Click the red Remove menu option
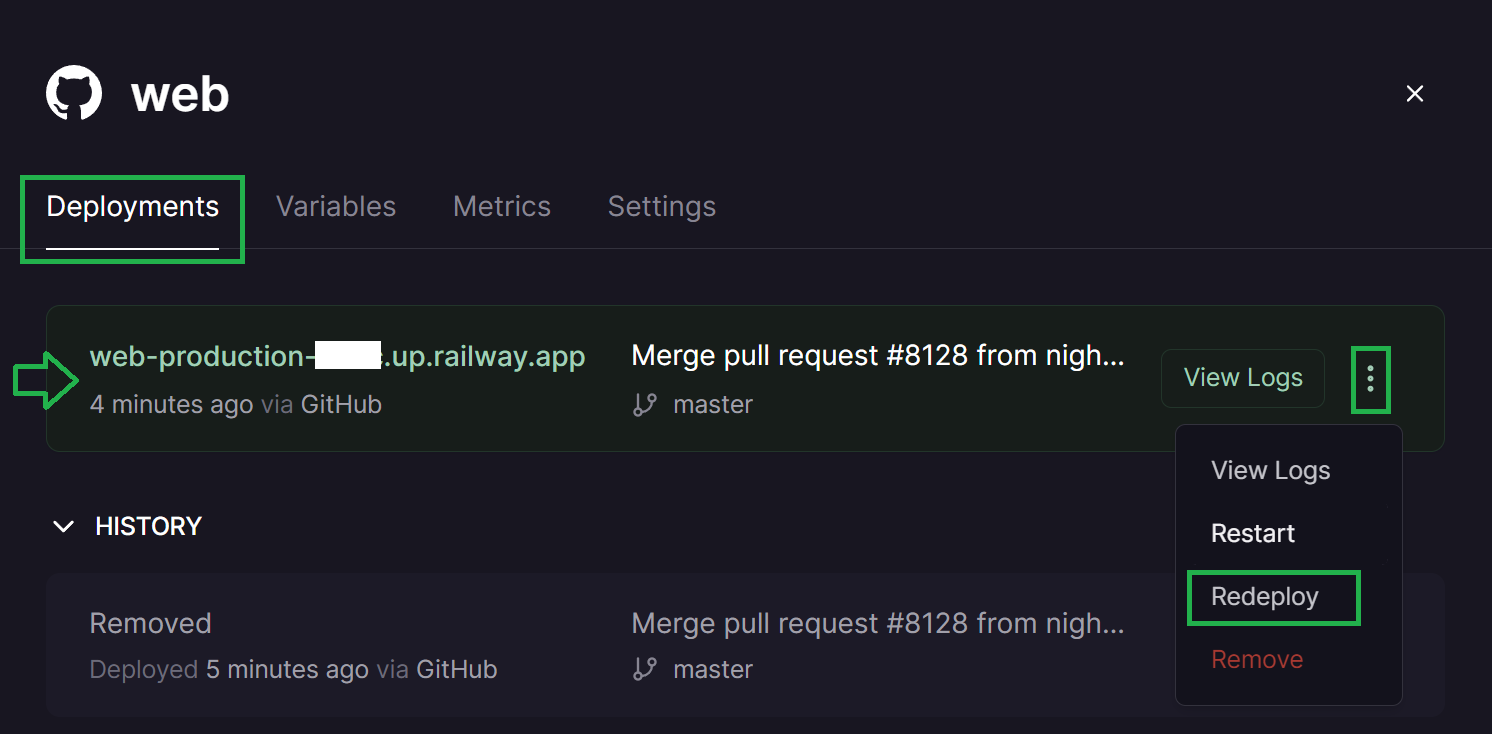 point(1257,660)
